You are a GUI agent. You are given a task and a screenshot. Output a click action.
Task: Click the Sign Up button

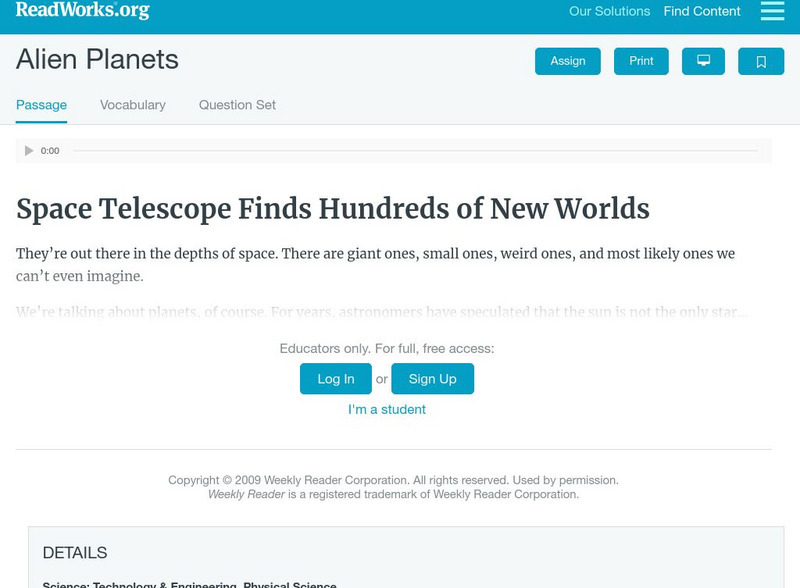click(x=432, y=379)
